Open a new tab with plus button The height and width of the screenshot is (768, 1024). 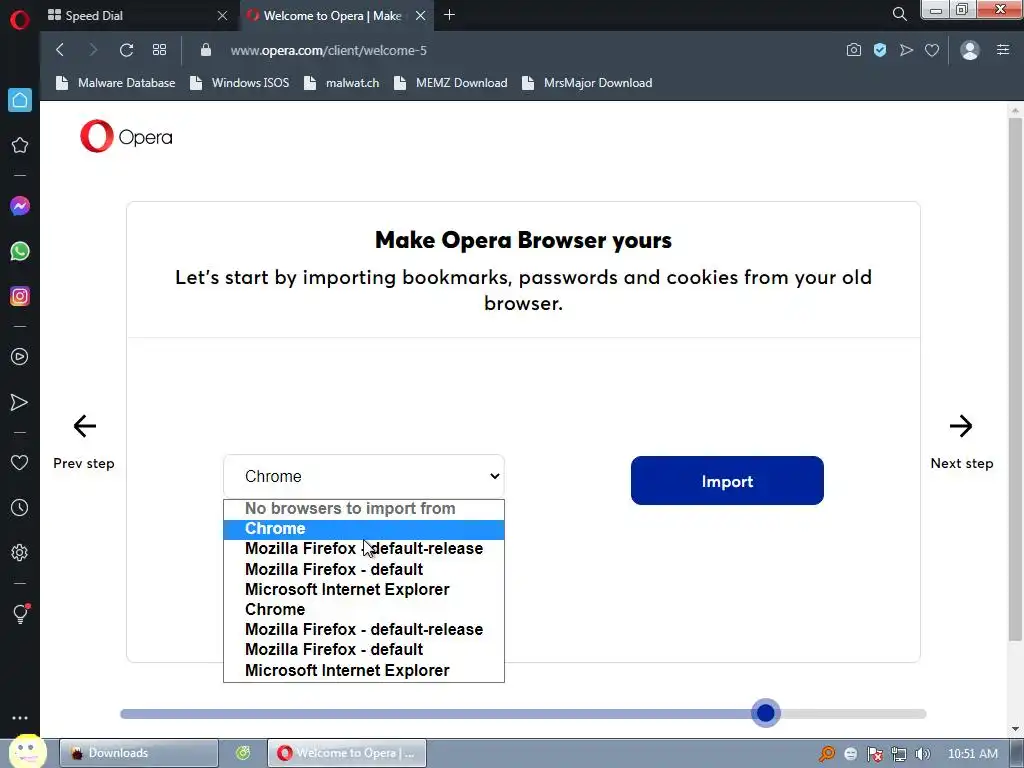[x=449, y=14]
